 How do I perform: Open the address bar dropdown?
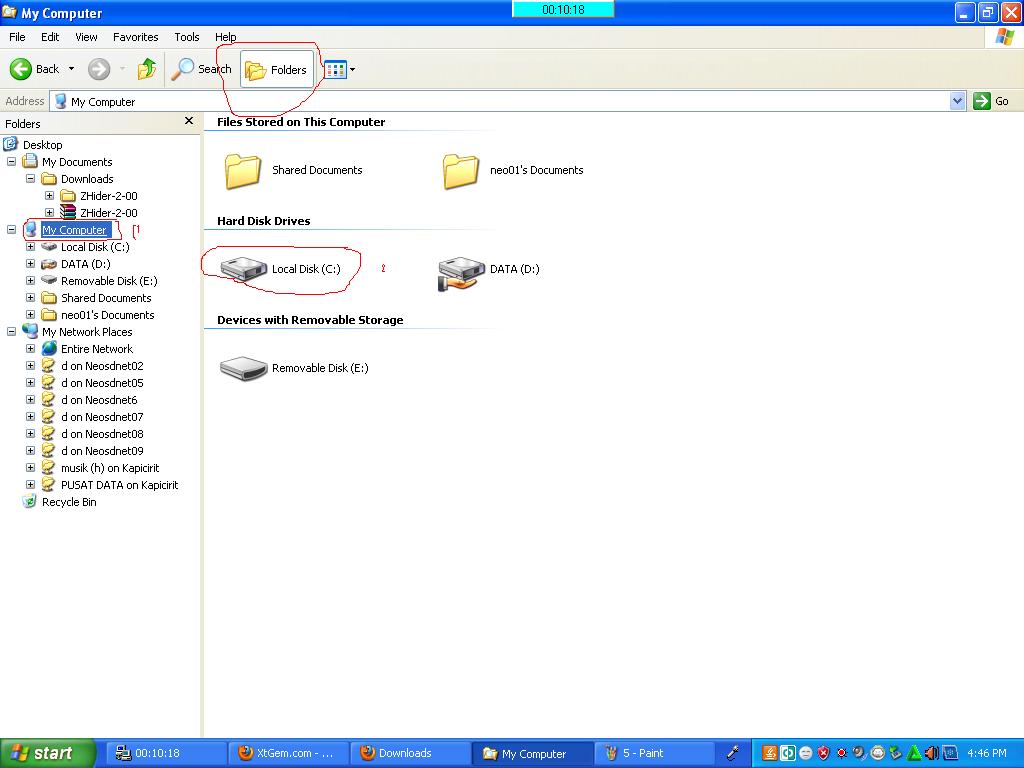coord(957,101)
